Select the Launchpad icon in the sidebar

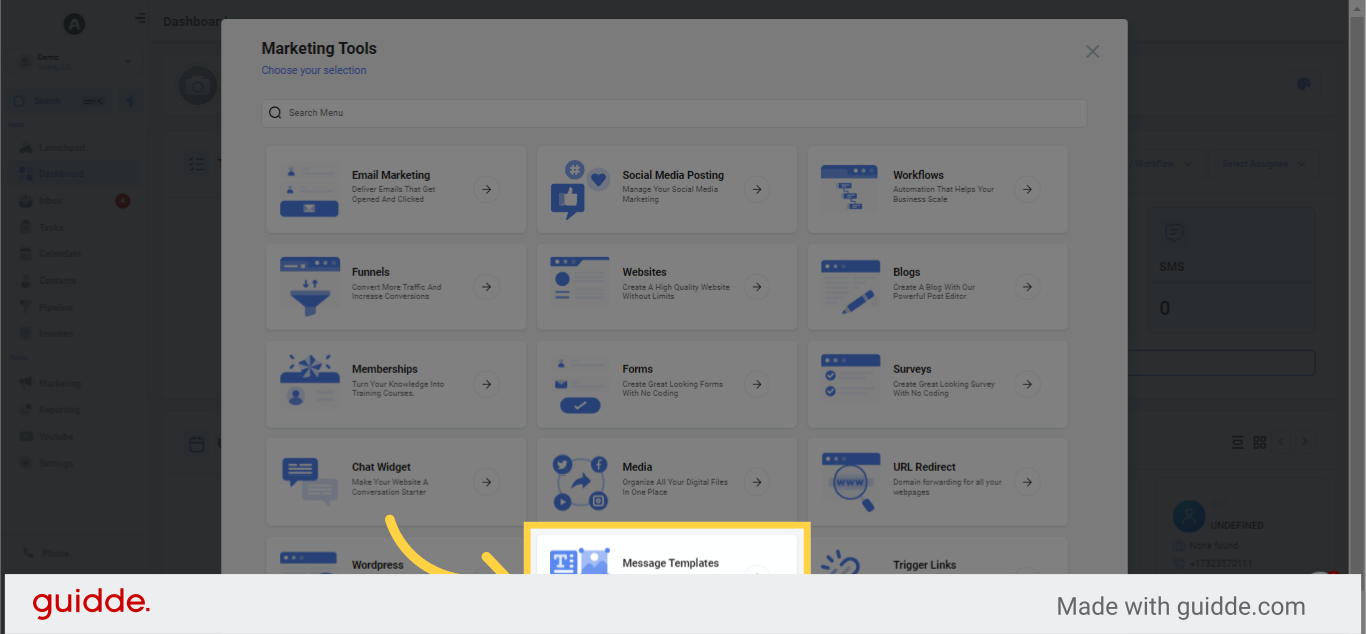[x=24, y=147]
